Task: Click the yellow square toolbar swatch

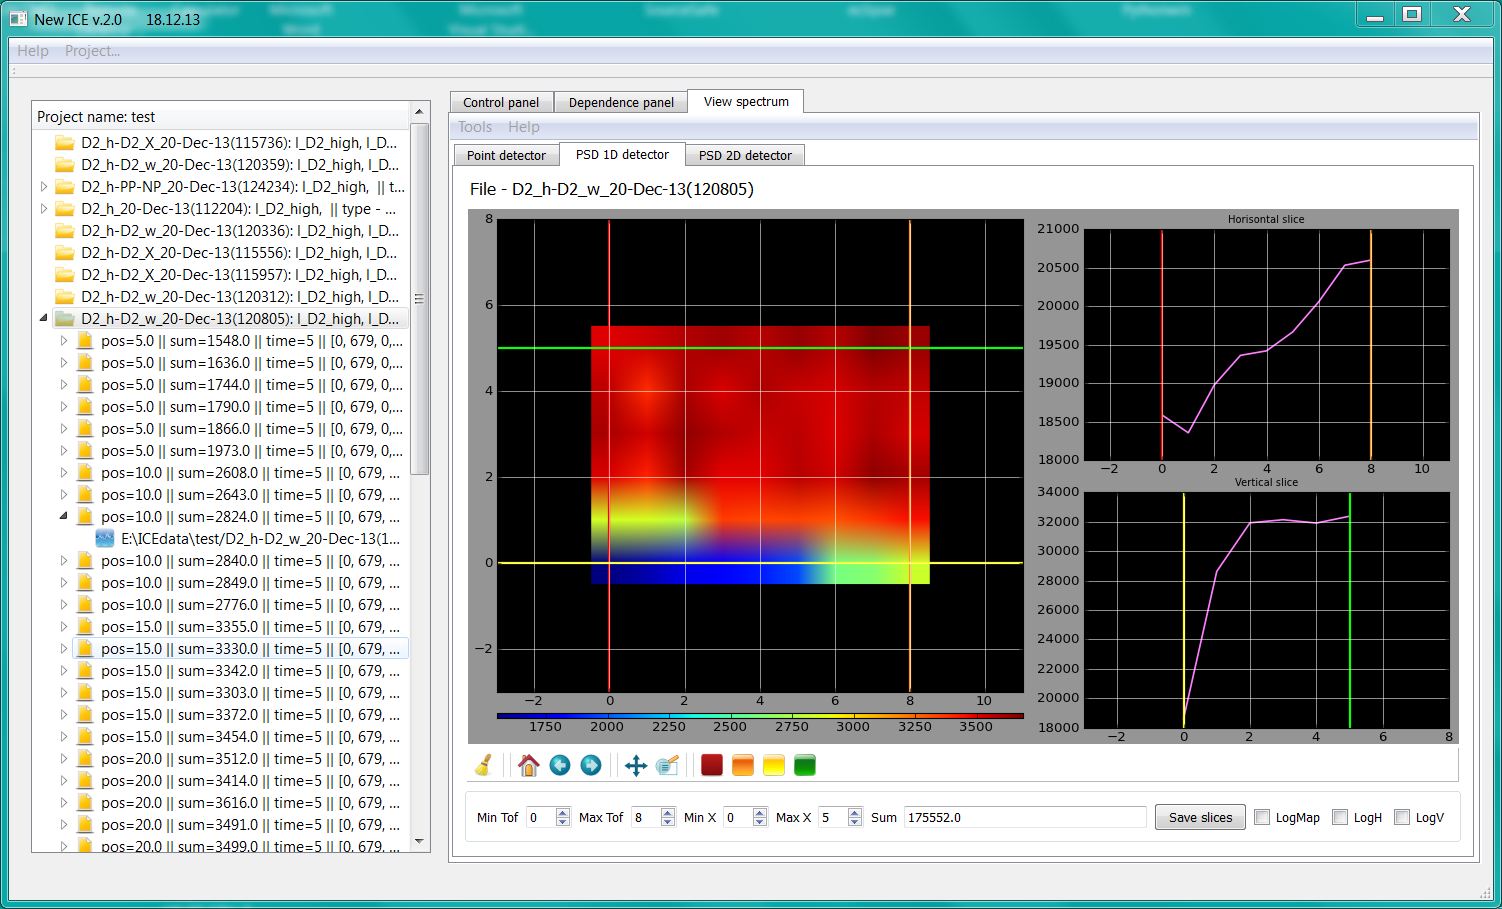Action: click(774, 766)
